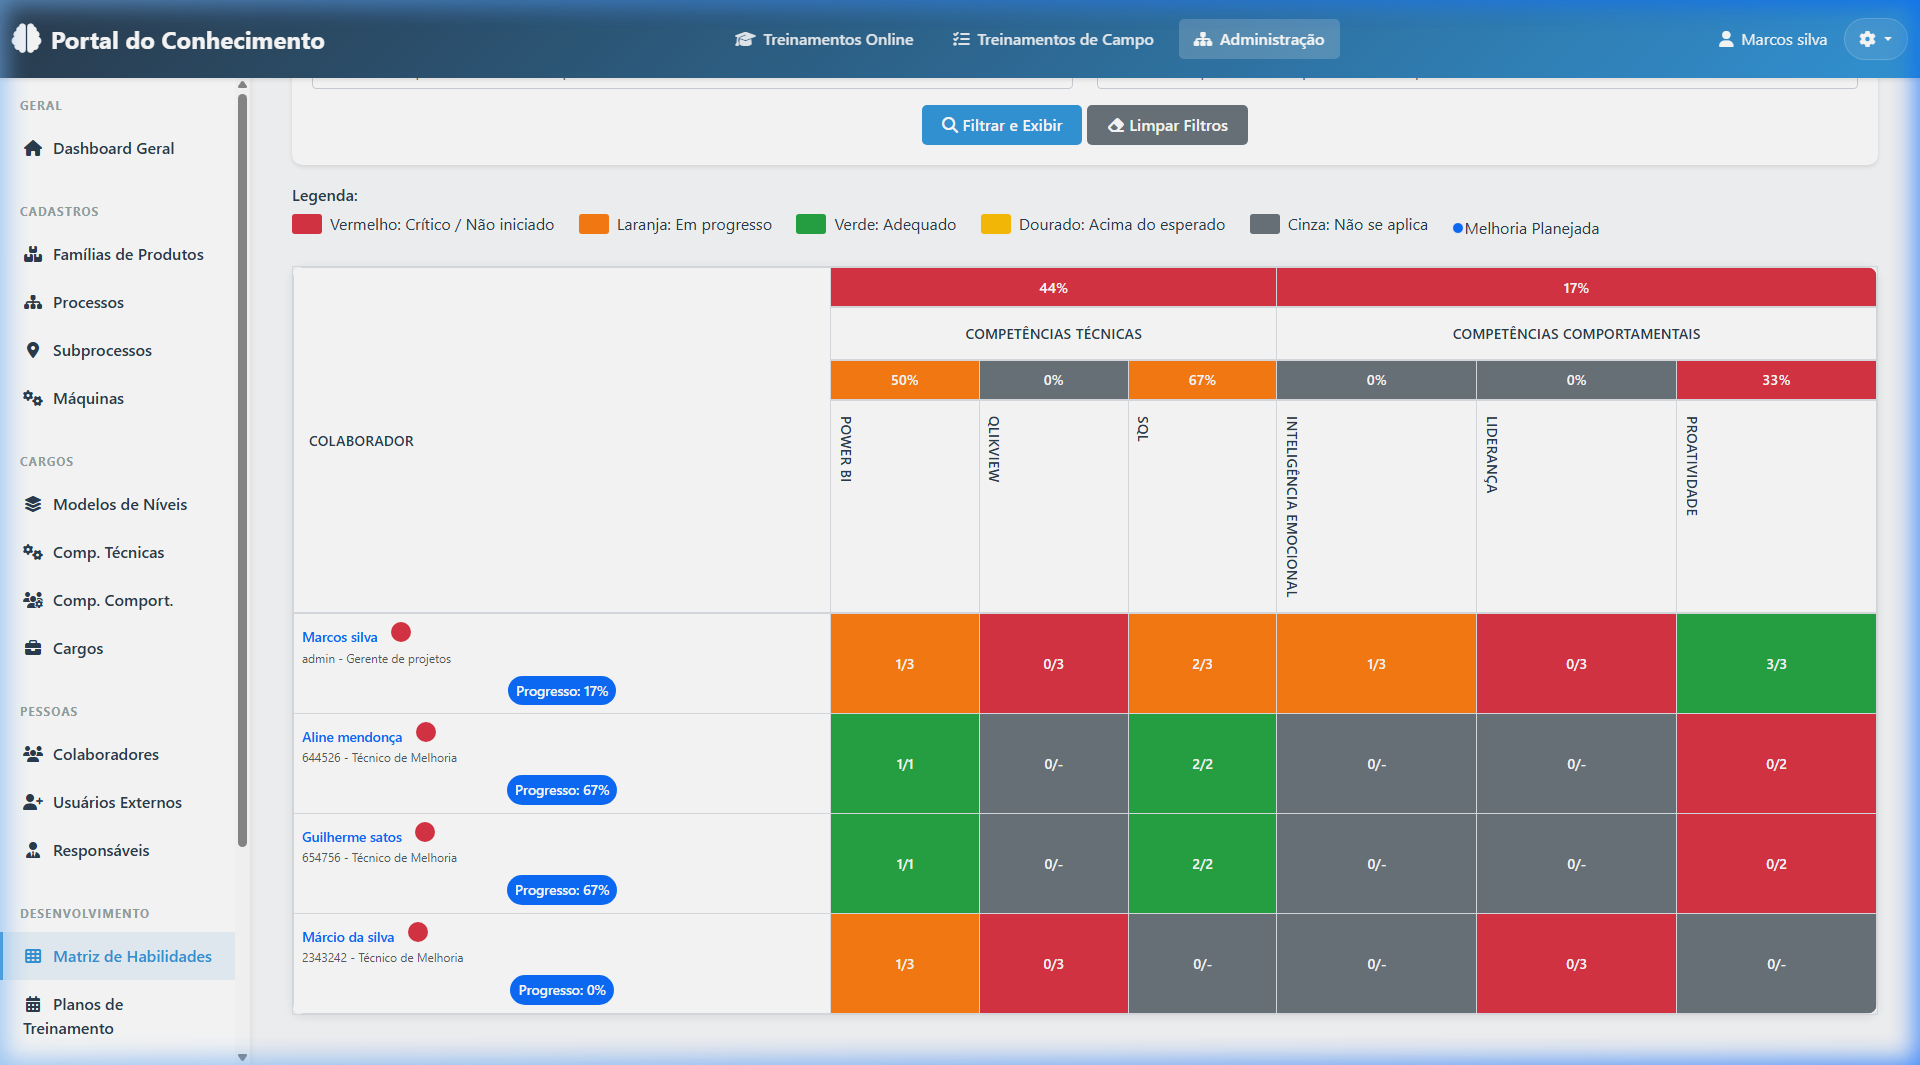Open Aline mendonça collaborator link

tap(352, 737)
